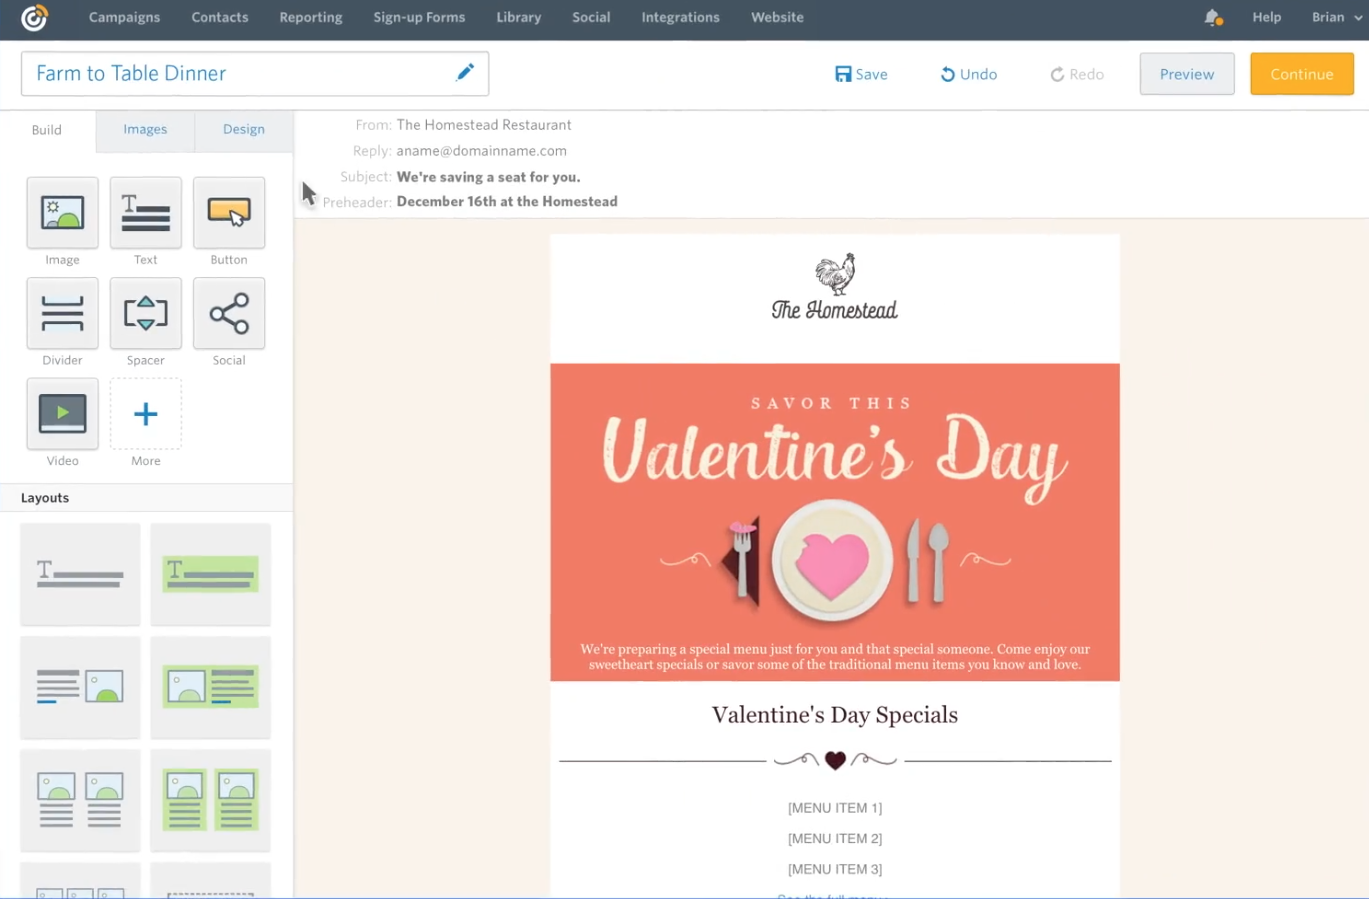
Task: Click the Constant Contact logo icon
Action: (x=35, y=17)
